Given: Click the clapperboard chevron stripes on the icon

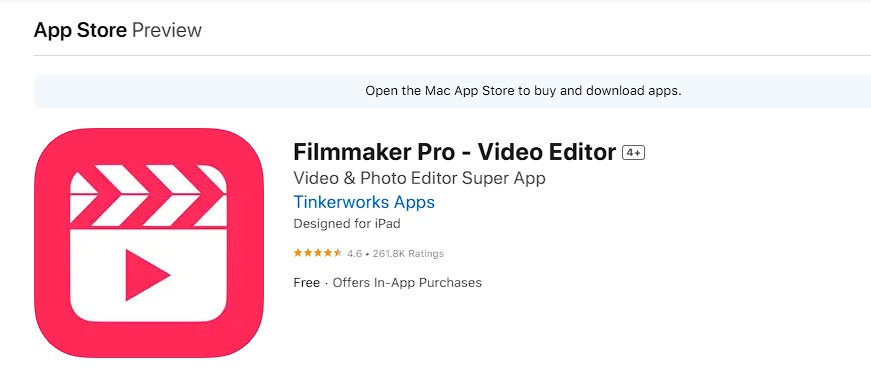Looking at the screenshot, I should tap(148, 195).
